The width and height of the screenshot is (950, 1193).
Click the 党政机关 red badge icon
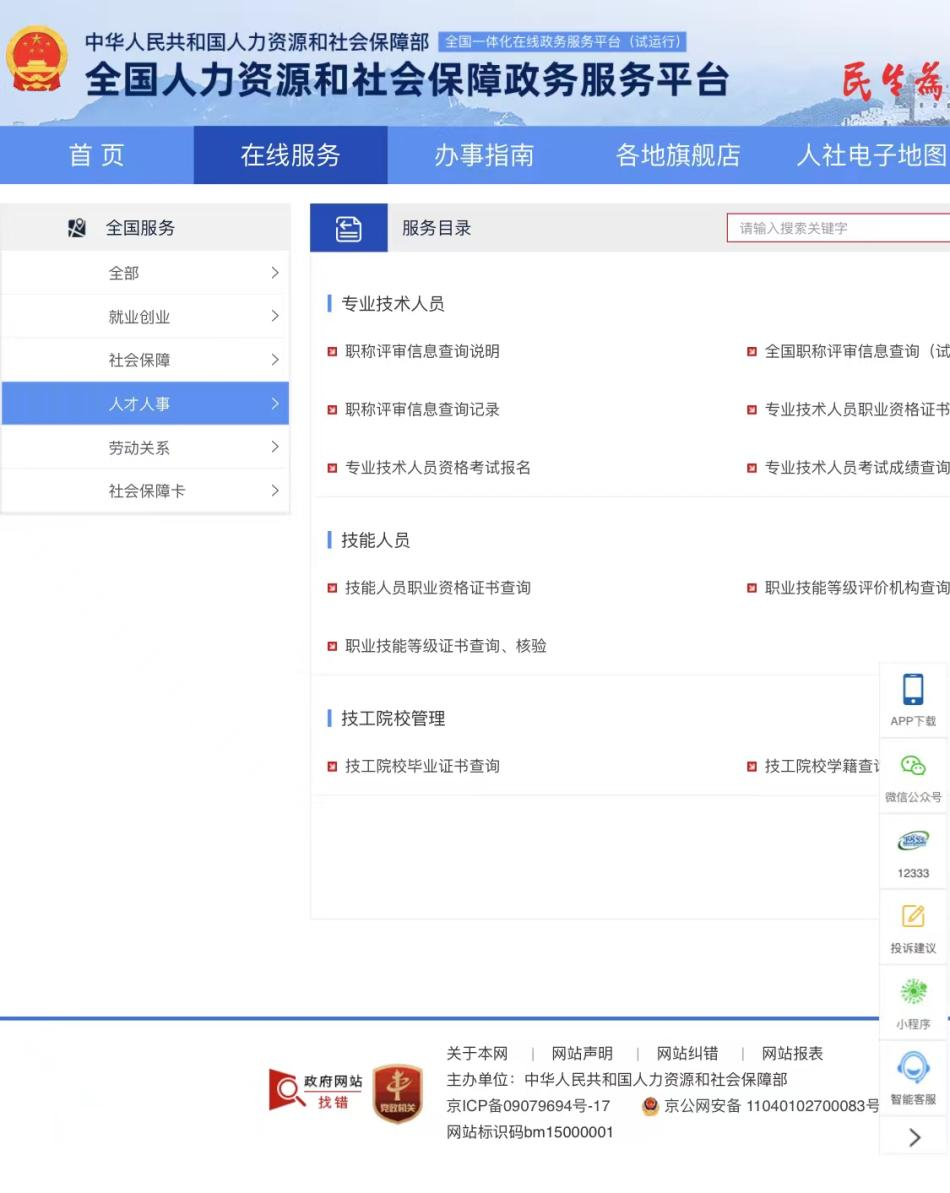[x=396, y=1090]
